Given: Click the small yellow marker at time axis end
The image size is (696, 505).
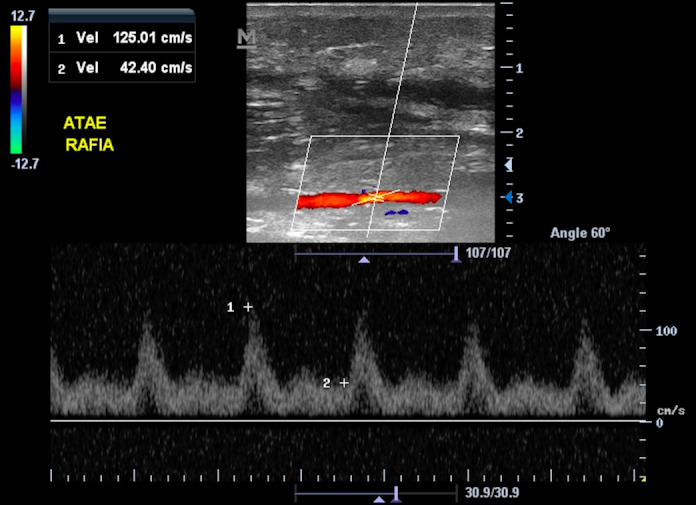Looking at the screenshot, I should pyautogui.click(x=643, y=479).
